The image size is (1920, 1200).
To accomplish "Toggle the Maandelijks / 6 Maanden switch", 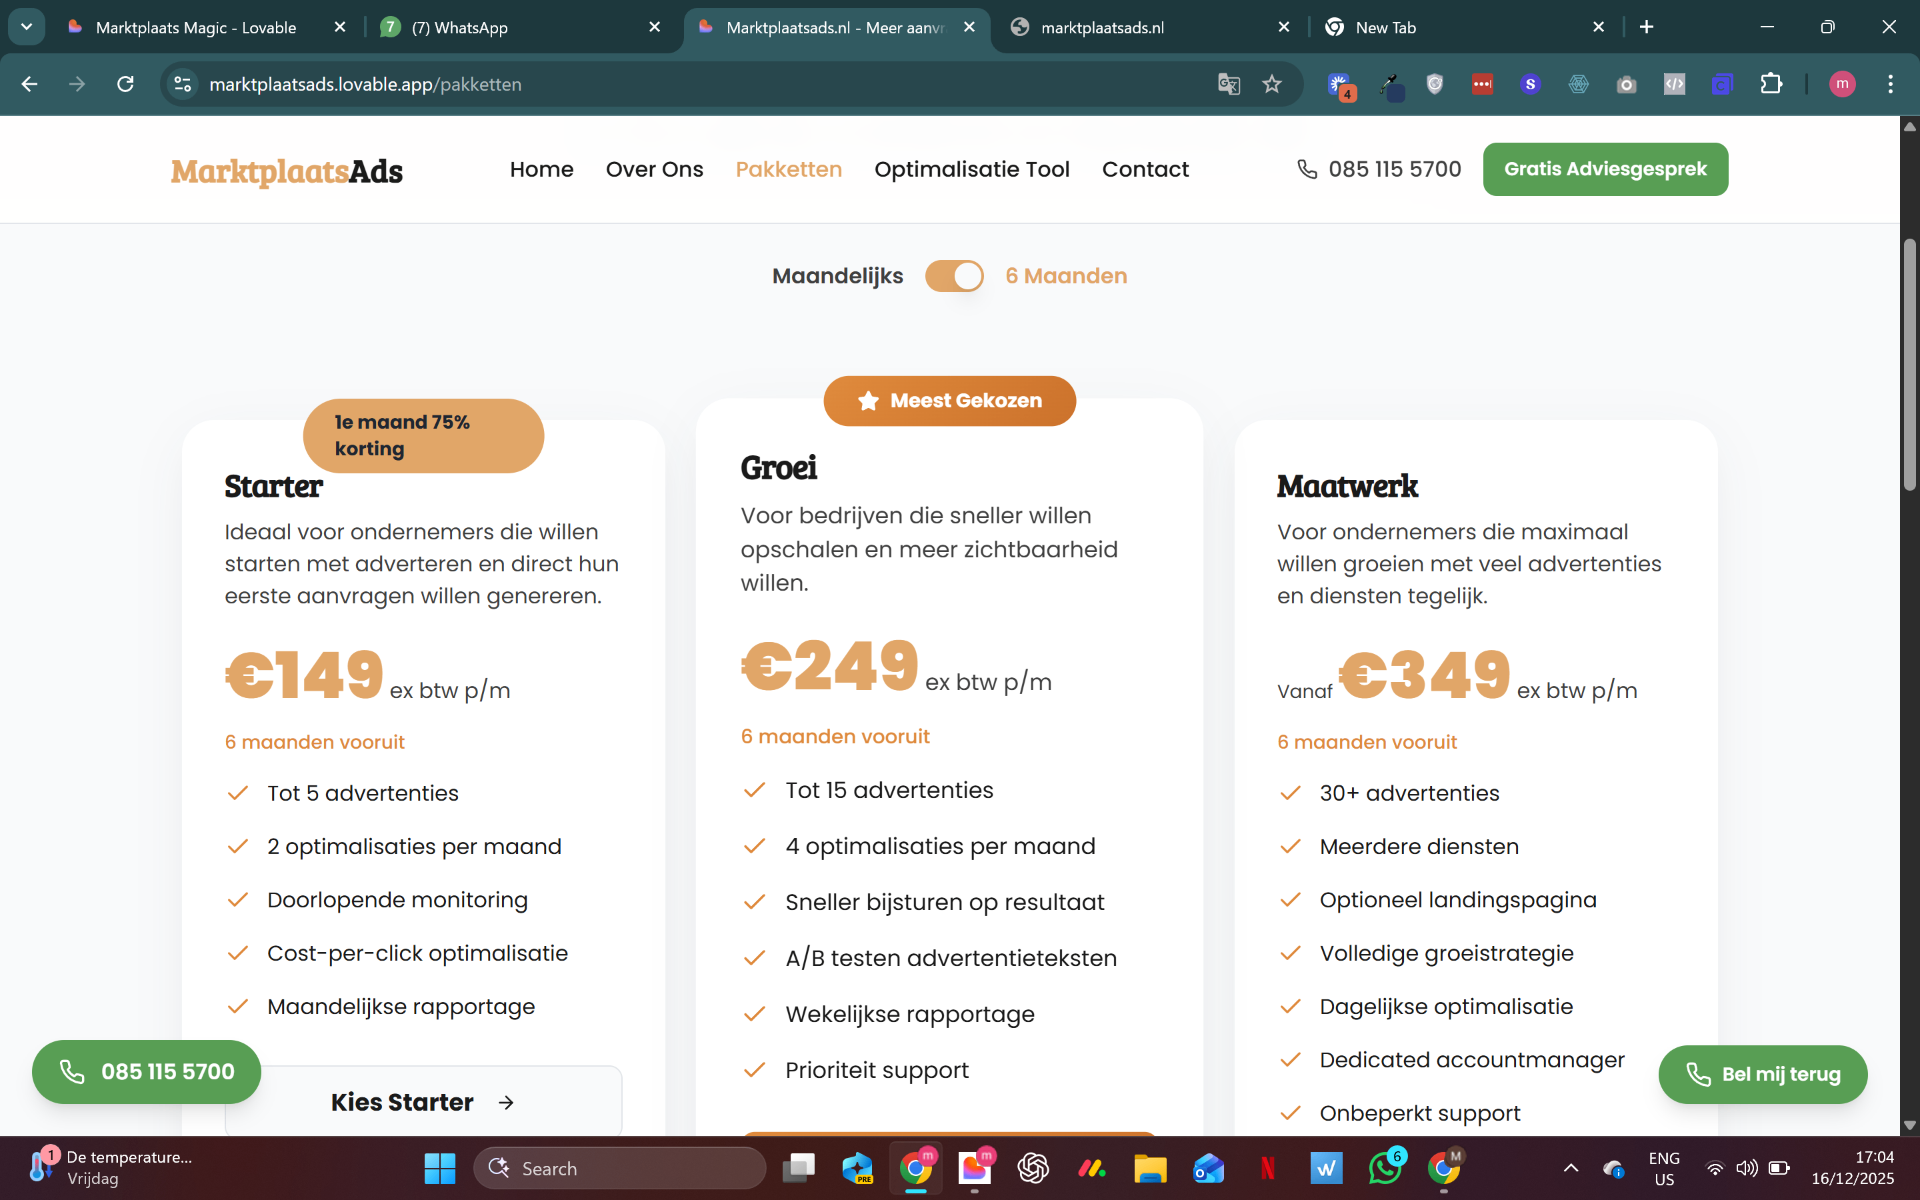I will (x=954, y=276).
